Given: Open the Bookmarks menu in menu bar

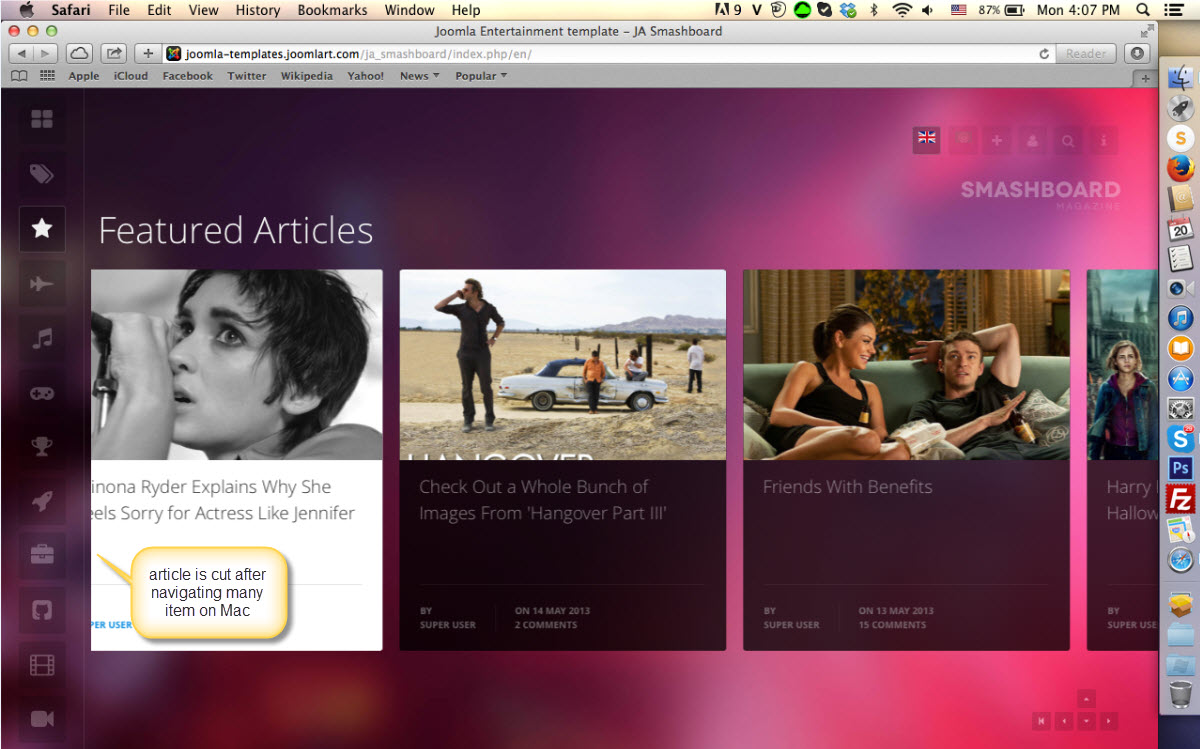Looking at the screenshot, I should (x=332, y=10).
